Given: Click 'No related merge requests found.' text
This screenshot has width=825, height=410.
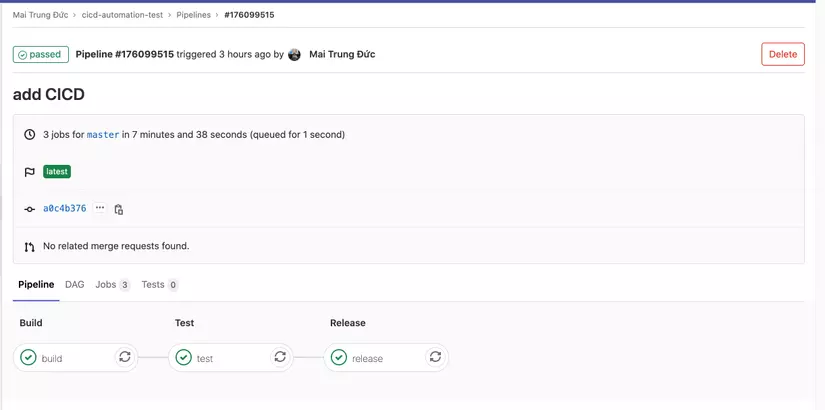Looking at the screenshot, I should (116, 246).
